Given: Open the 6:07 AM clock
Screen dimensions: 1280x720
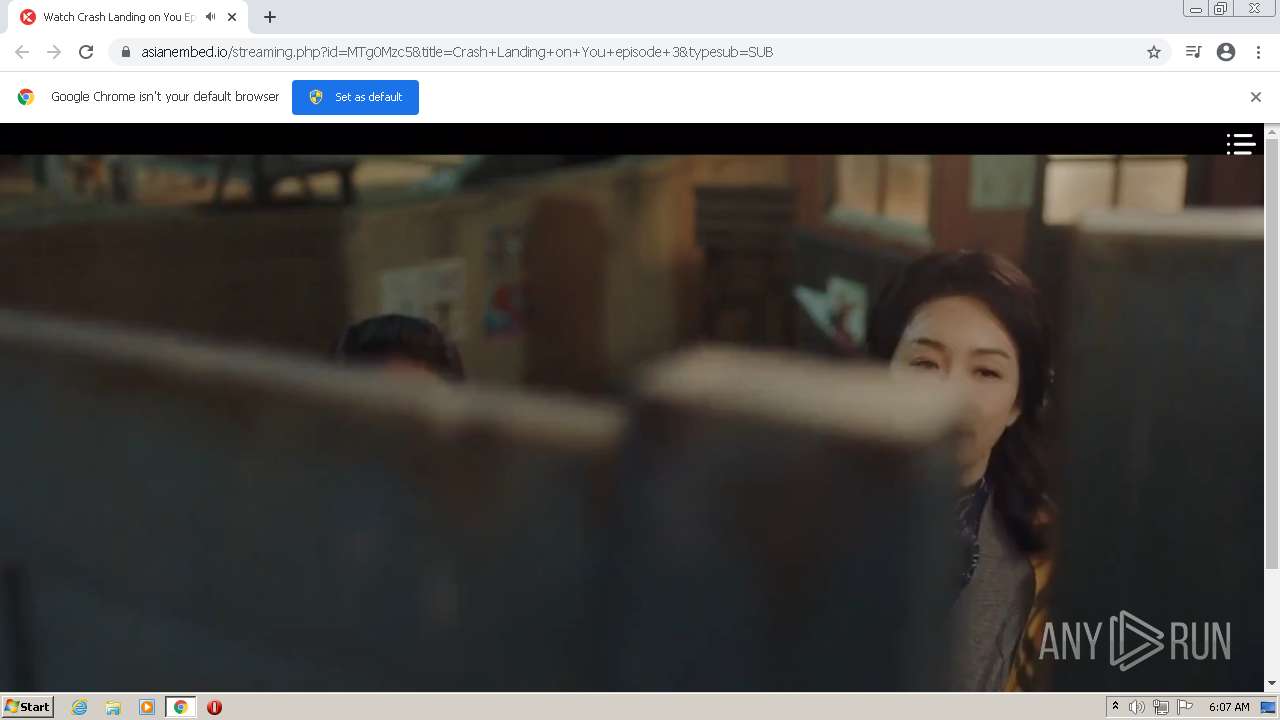Looking at the screenshot, I should point(1229,707).
